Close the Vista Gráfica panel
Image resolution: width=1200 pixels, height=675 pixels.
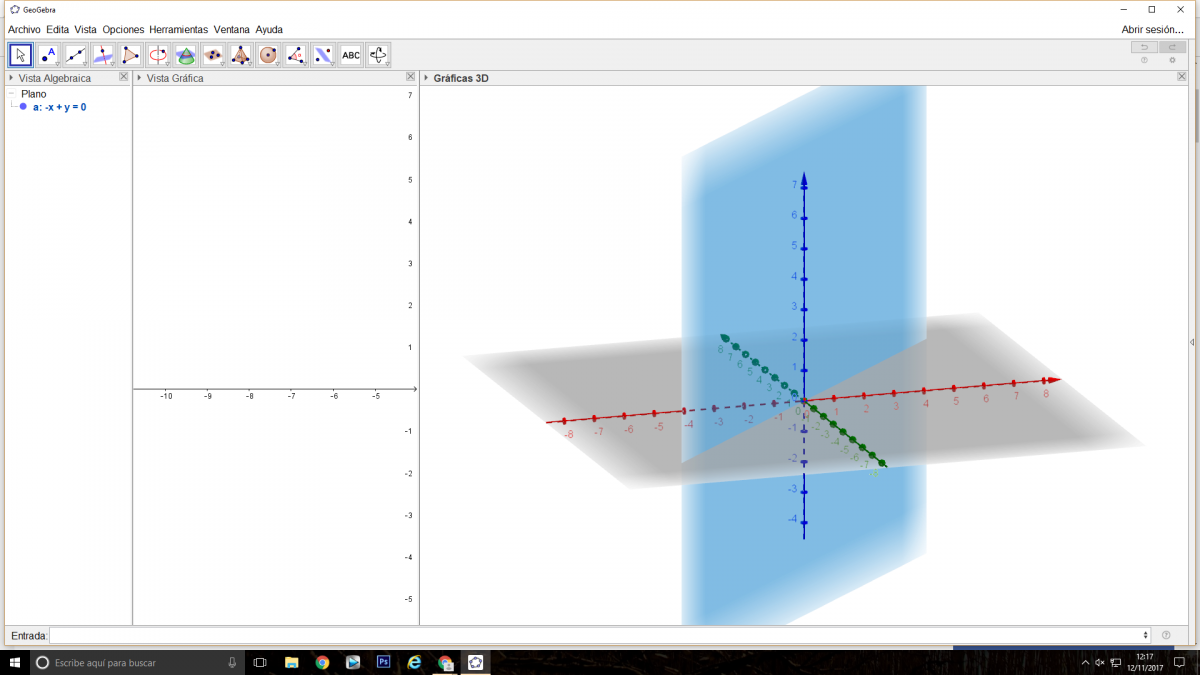tap(410, 77)
